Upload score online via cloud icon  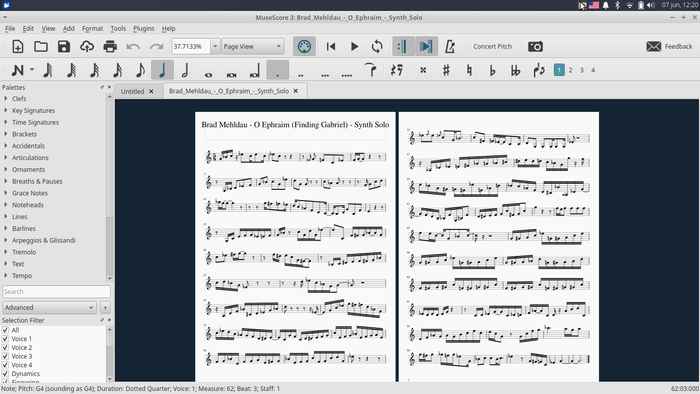pyautogui.click(x=87, y=46)
